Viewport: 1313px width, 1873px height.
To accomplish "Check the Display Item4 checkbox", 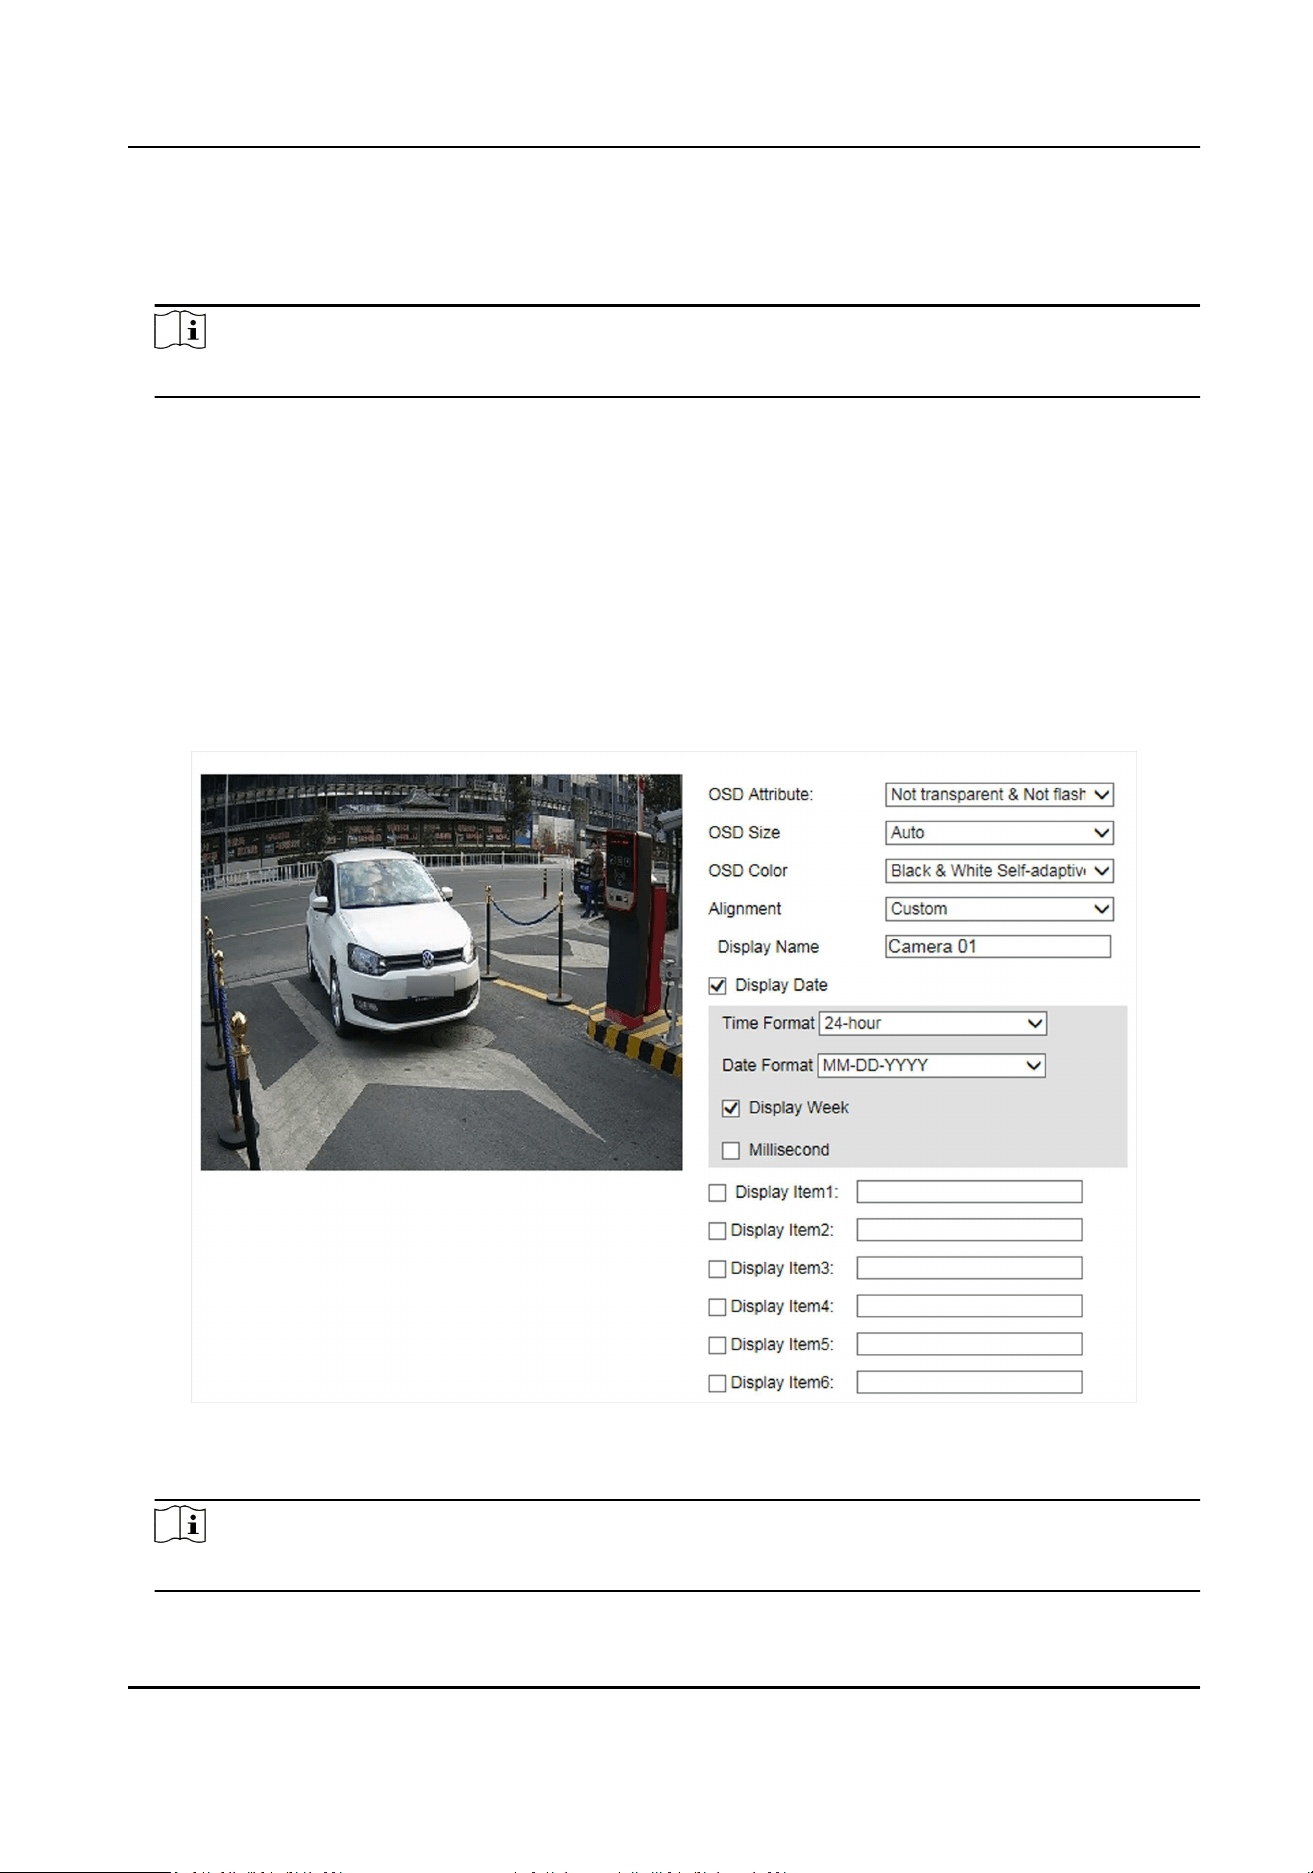I will click(717, 1306).
